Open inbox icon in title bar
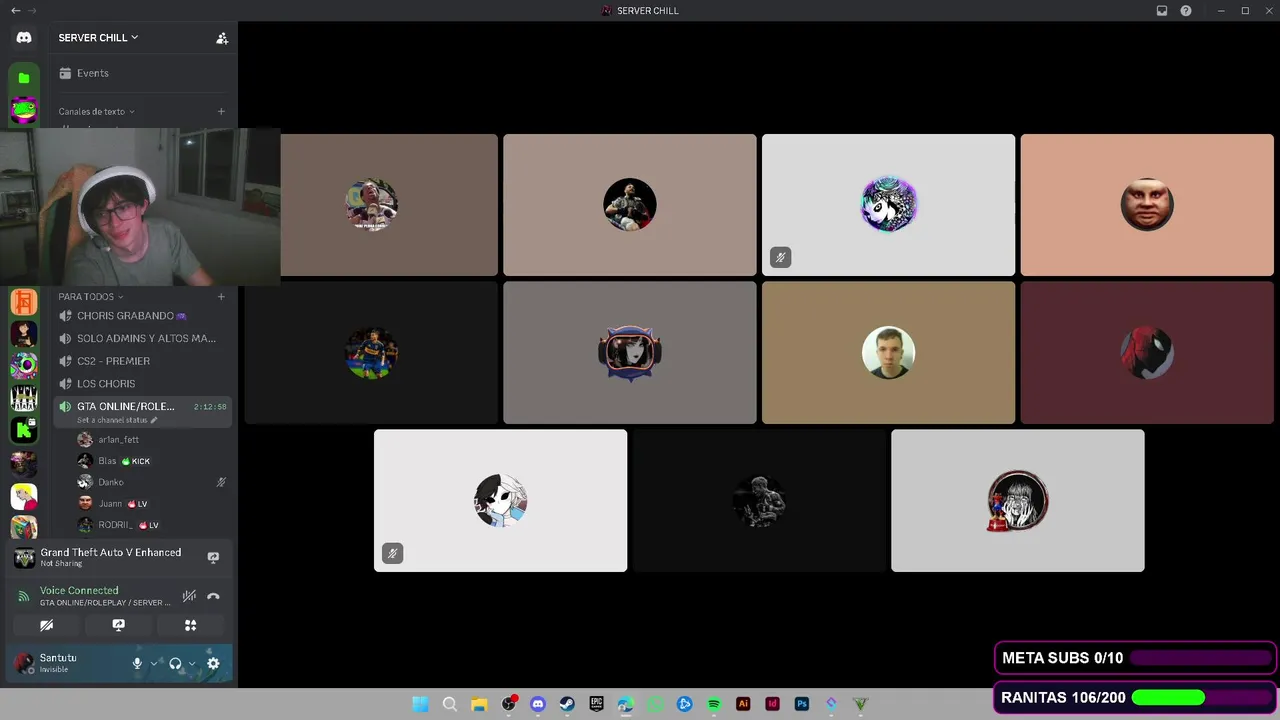 click(1162, 11)
